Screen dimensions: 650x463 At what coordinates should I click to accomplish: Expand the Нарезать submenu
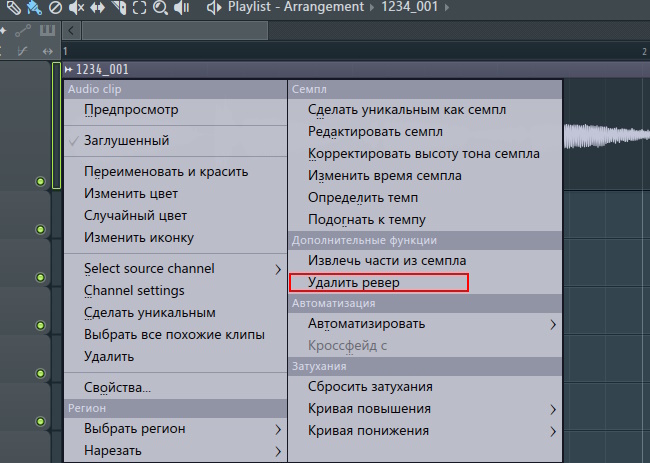(x=175, y=451)
